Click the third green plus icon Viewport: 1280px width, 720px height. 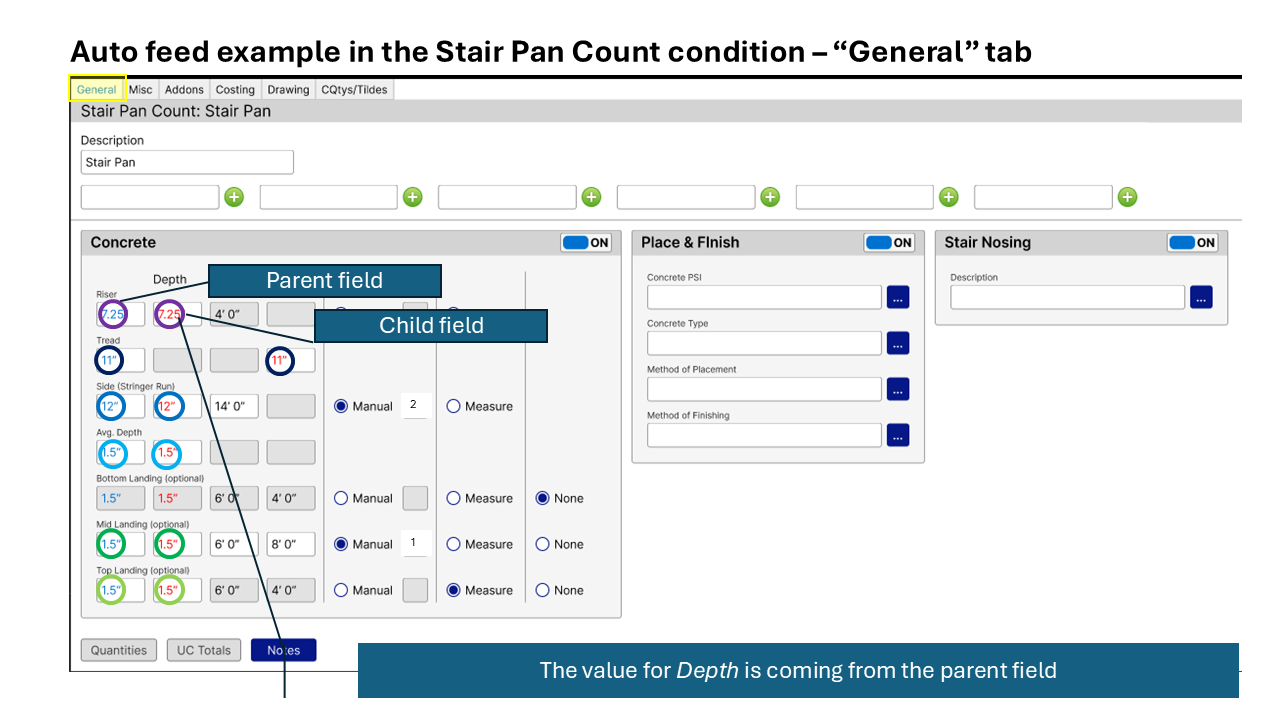(591, 197)
